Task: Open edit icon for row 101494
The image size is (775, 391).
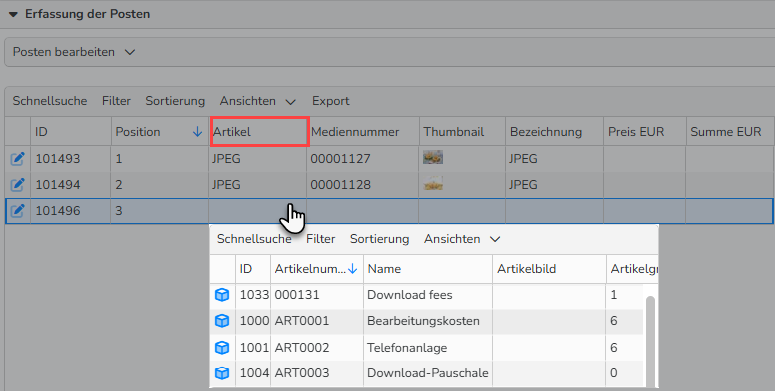Action: click(x=17, y=185)
